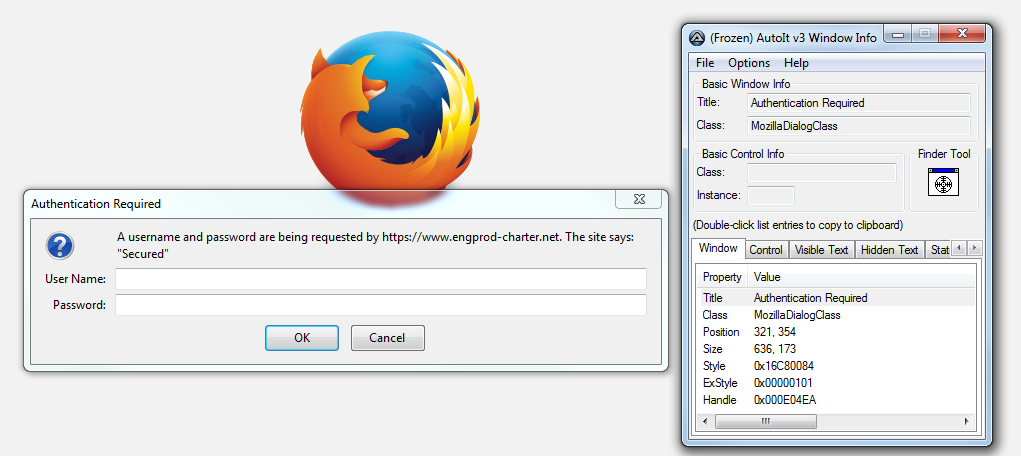Viewport: 1021px width, 456px height.
Task: Click the horizontal scrollbar thumb in property list
Action: point(765,421)
